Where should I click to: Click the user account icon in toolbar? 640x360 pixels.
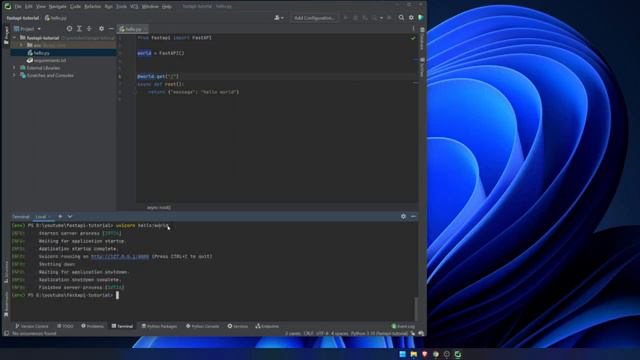coord(278,18)
